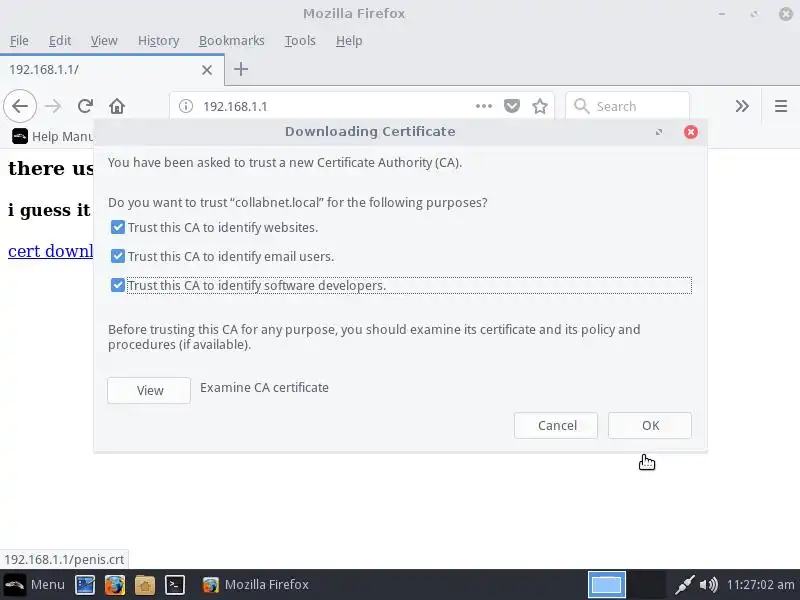Screen dimensions: 800x600
Task: Open the Firefox hamburger menu
Action: click(781, 106)
